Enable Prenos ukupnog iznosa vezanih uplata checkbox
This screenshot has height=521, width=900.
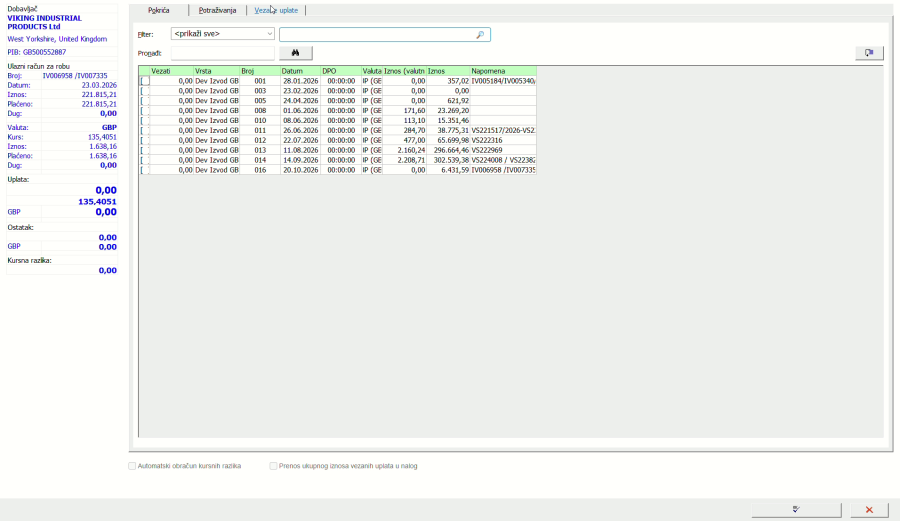coord(273,466)
